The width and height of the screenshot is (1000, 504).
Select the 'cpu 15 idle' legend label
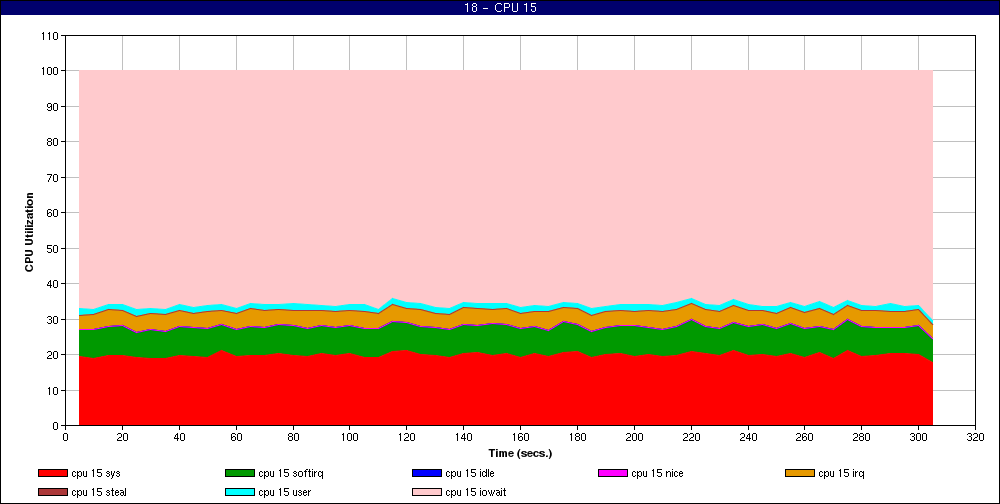pyautogui.click(x=469, y=473)
